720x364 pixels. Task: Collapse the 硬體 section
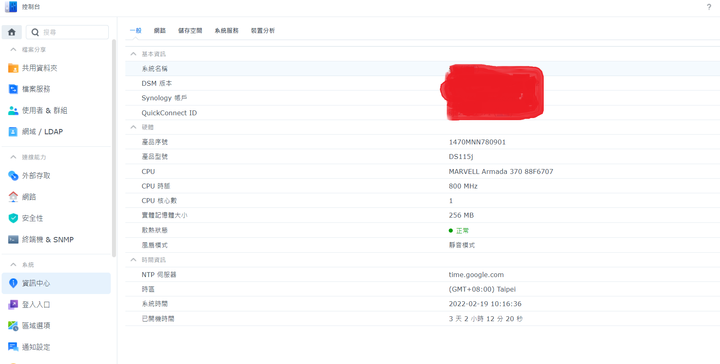(134, 127)
